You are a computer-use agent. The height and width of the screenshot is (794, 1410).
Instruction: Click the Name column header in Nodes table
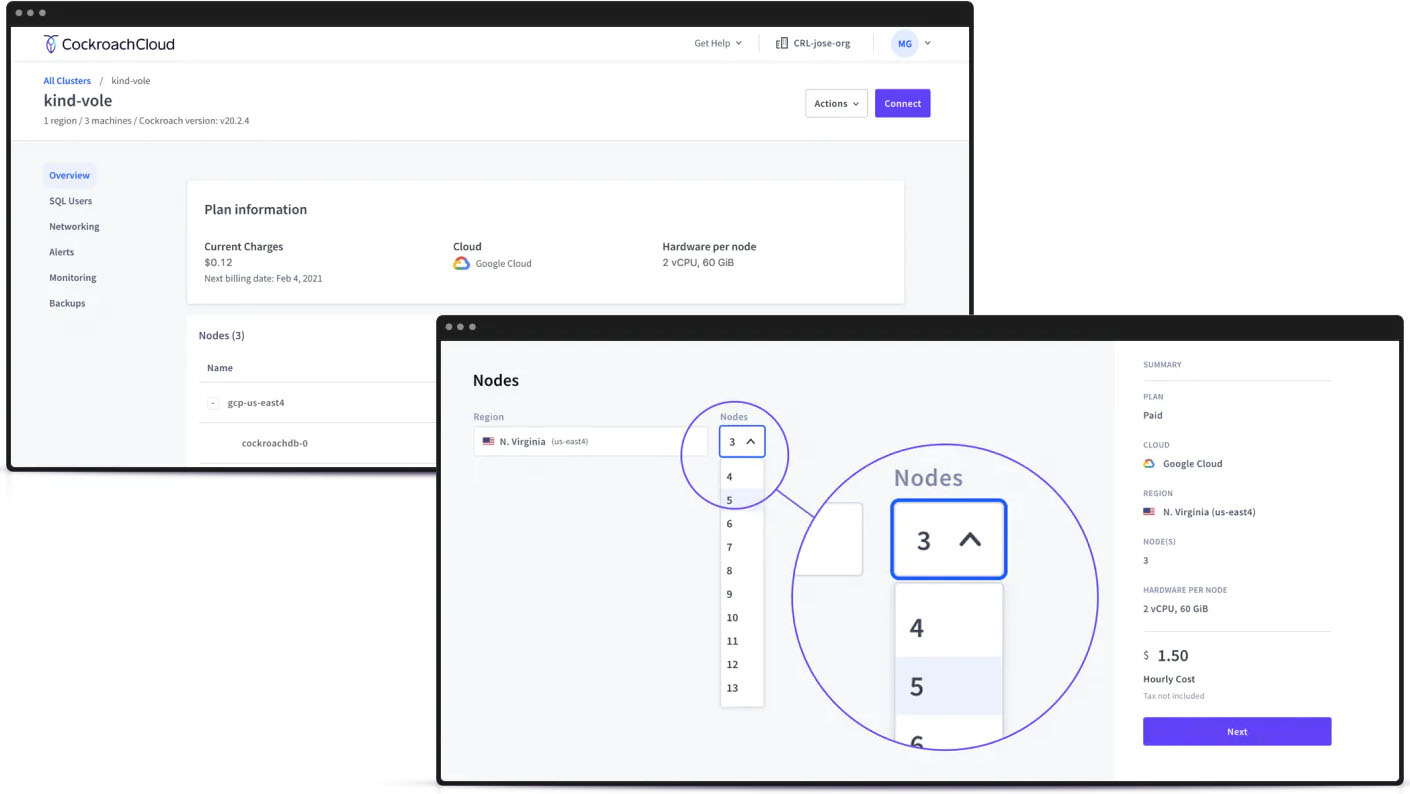point(220,368)
